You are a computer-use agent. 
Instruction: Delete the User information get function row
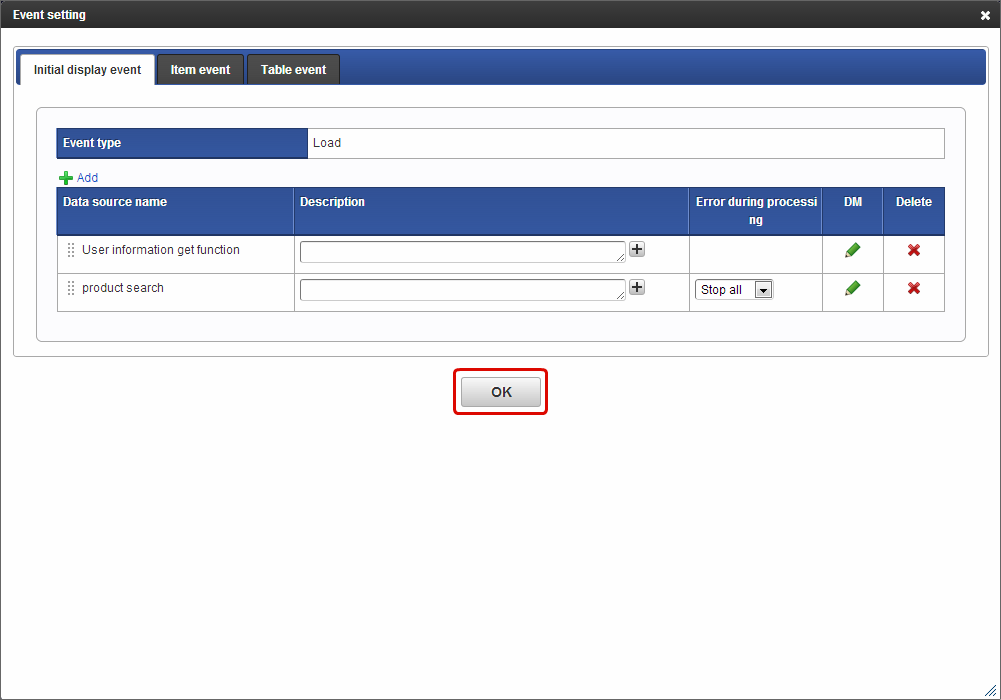(914, 250)
